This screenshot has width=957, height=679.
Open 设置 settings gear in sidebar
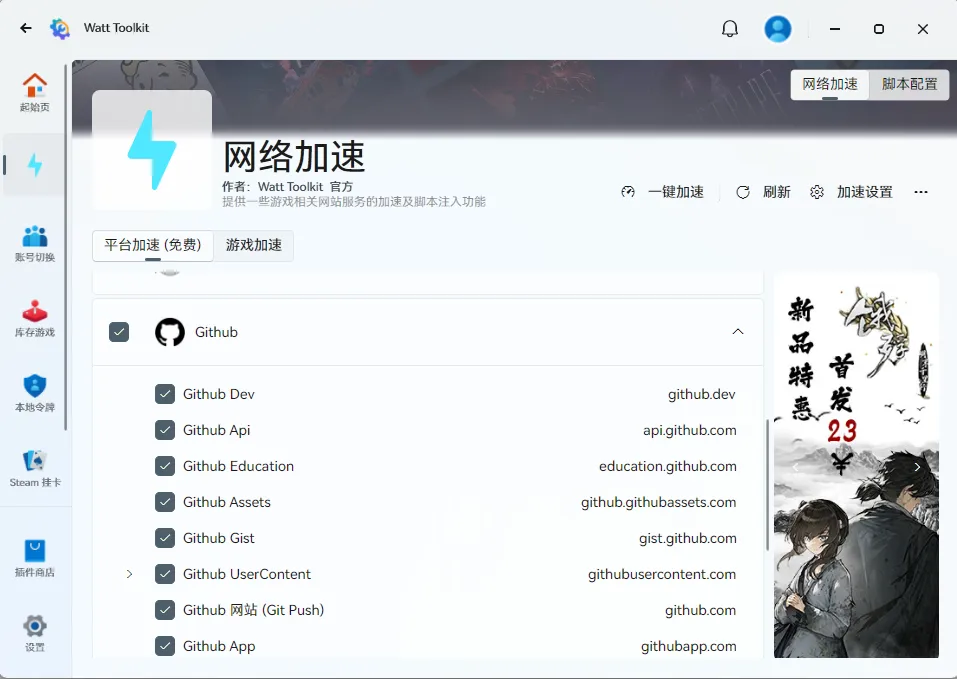pos(35,632)
